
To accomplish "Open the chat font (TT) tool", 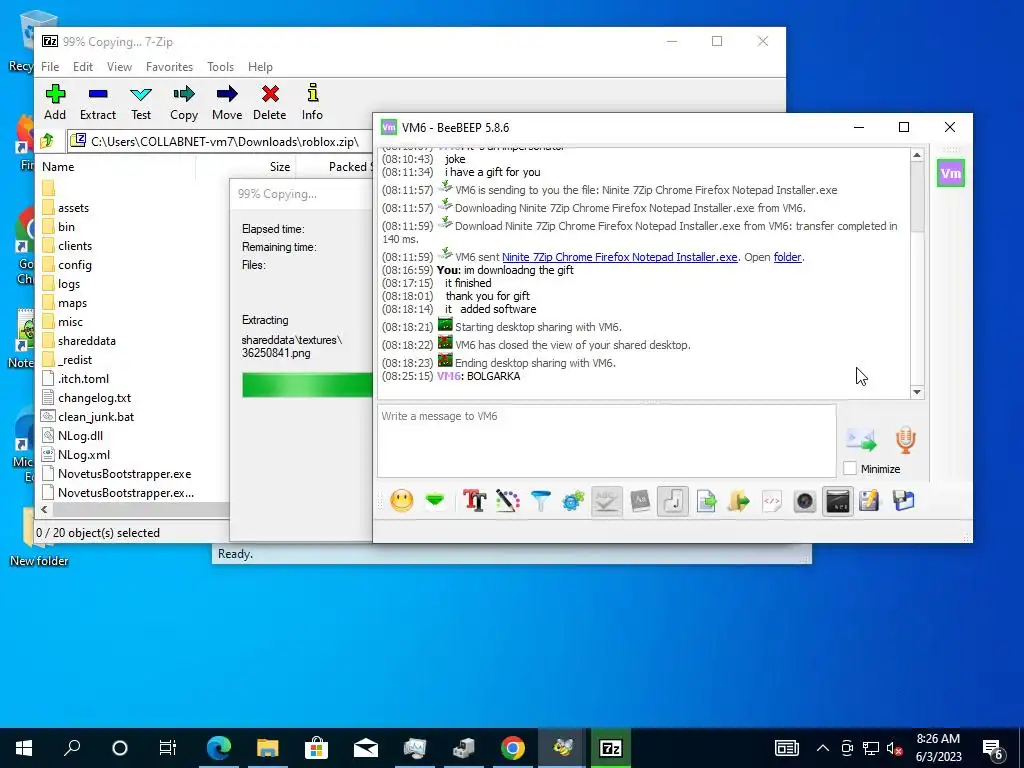I will [475, 501].
